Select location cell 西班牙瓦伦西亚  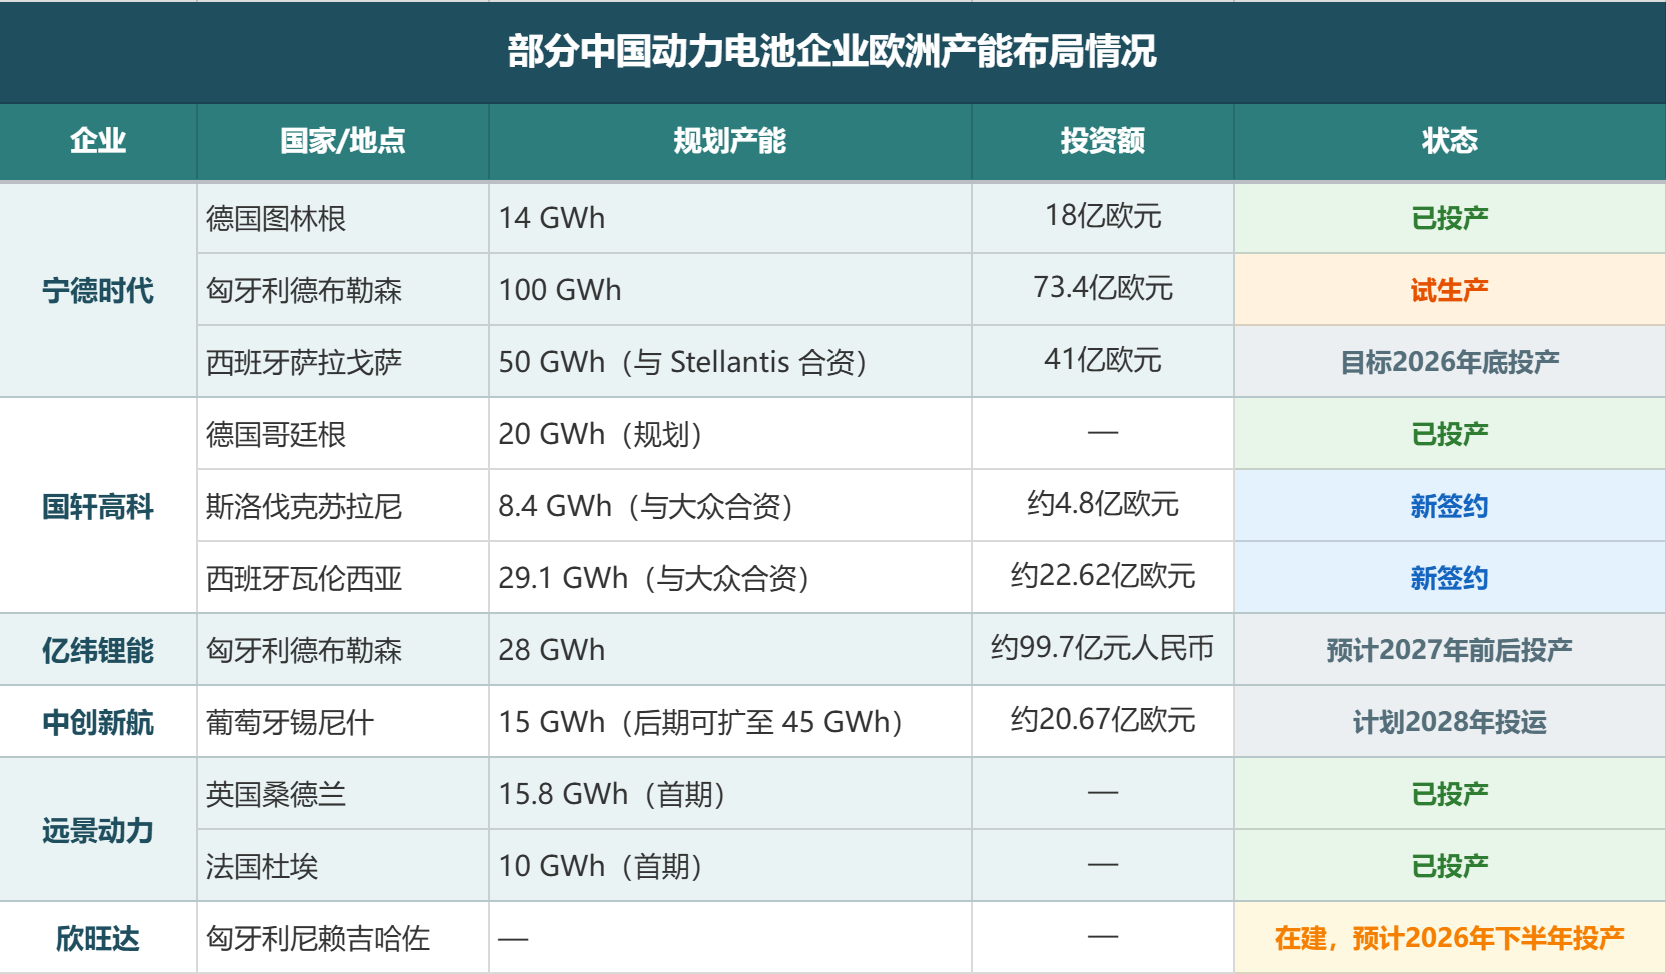[343, 578]
